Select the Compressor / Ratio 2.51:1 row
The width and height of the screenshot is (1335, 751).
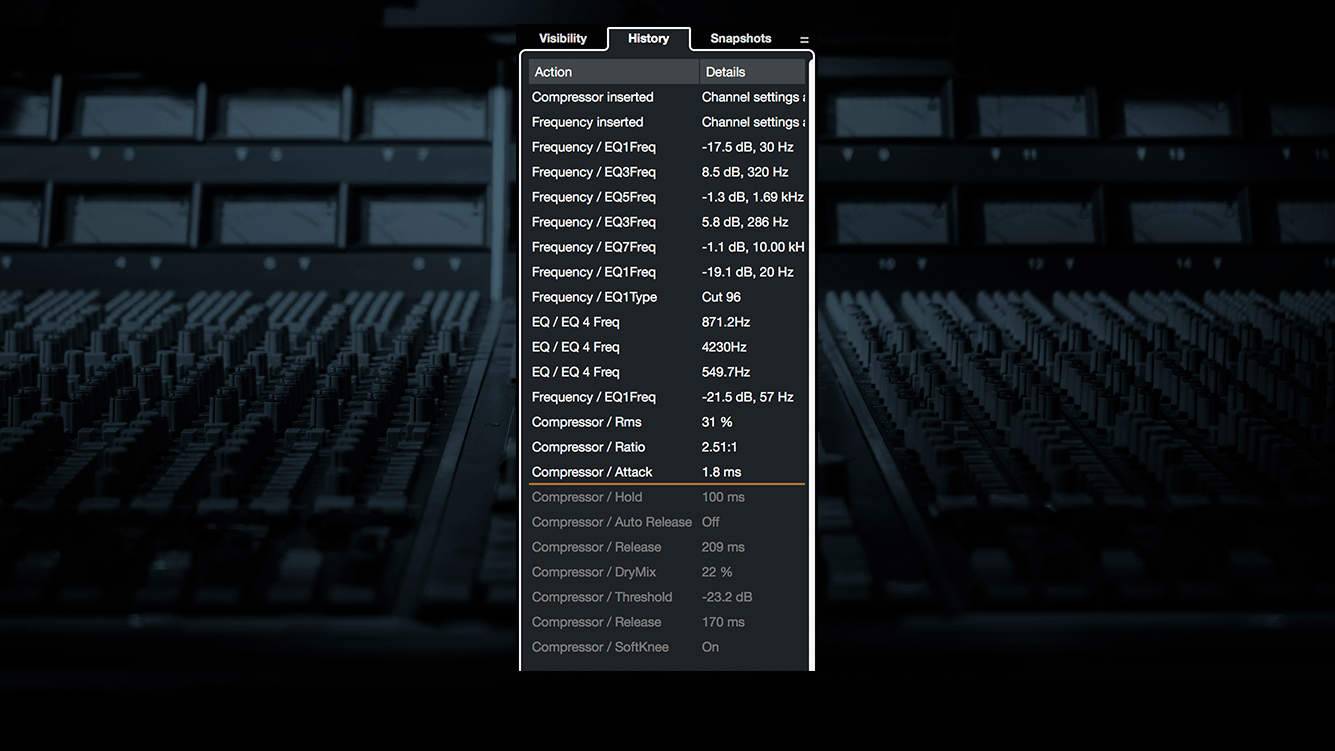[x=667, y=447]
